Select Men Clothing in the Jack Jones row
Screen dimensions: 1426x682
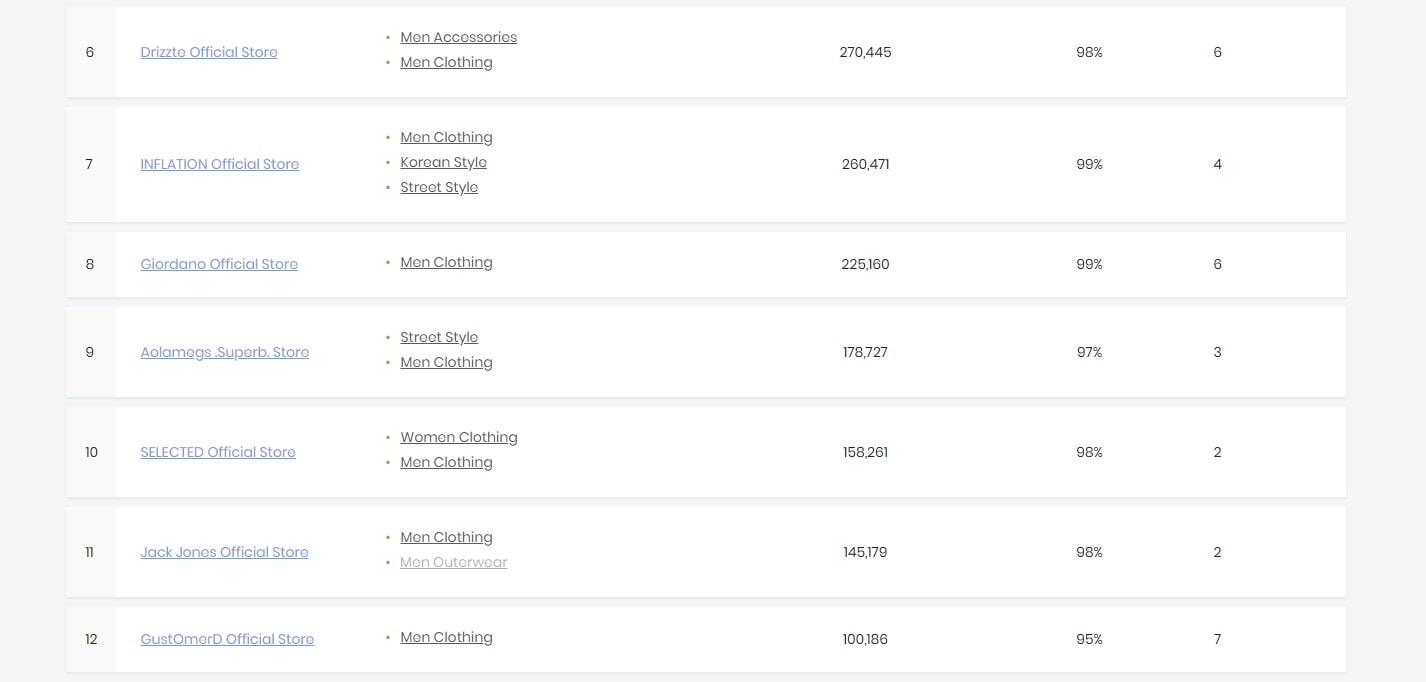click(x=446, y=537)
